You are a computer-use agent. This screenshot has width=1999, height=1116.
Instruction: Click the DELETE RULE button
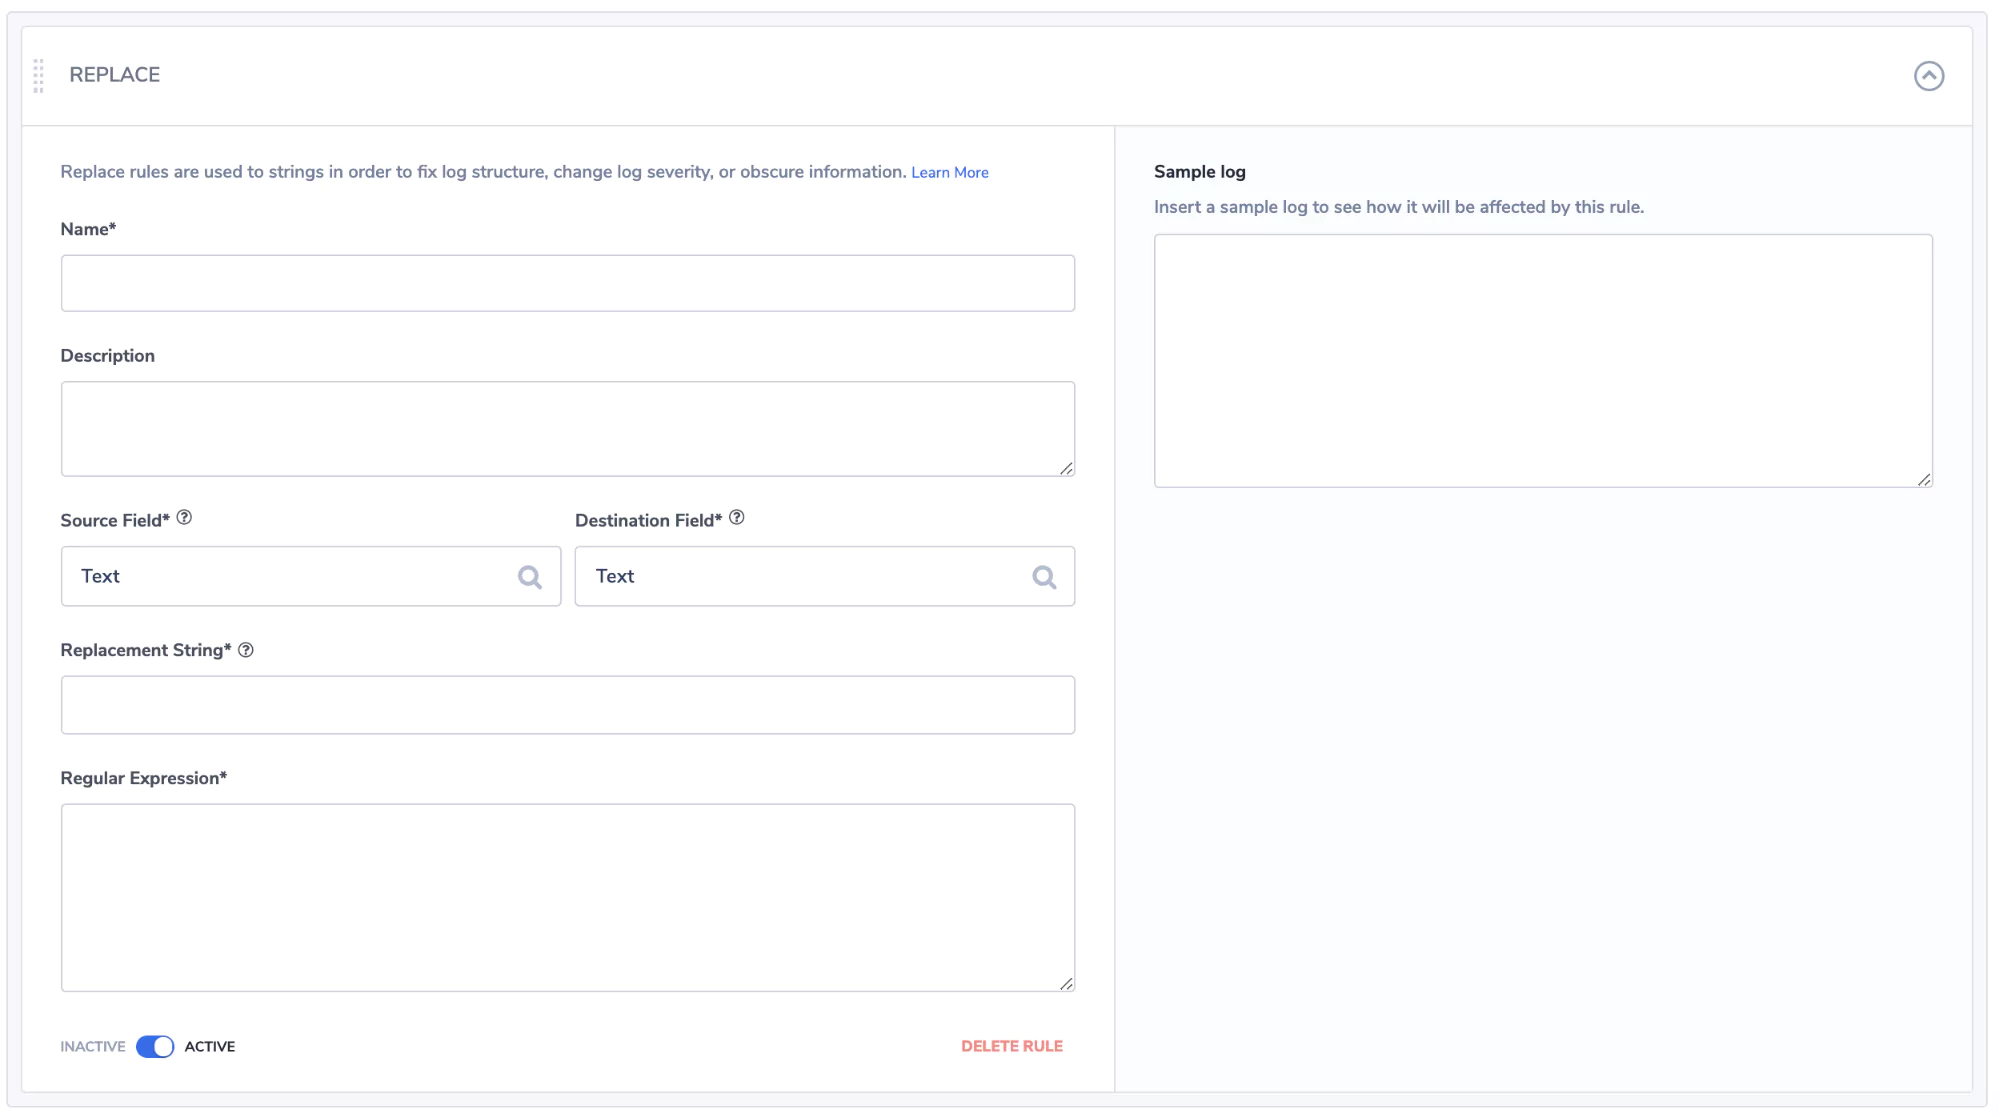coord(1012,1047)
